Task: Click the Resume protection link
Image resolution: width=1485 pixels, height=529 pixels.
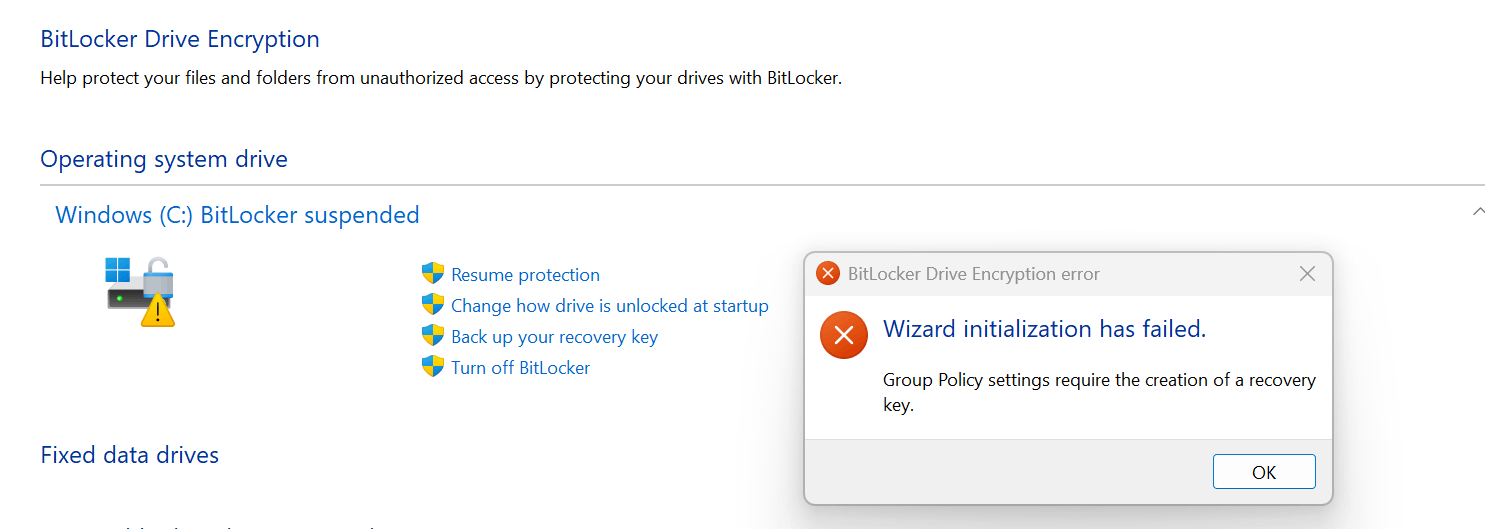Action: click(525, 275)
